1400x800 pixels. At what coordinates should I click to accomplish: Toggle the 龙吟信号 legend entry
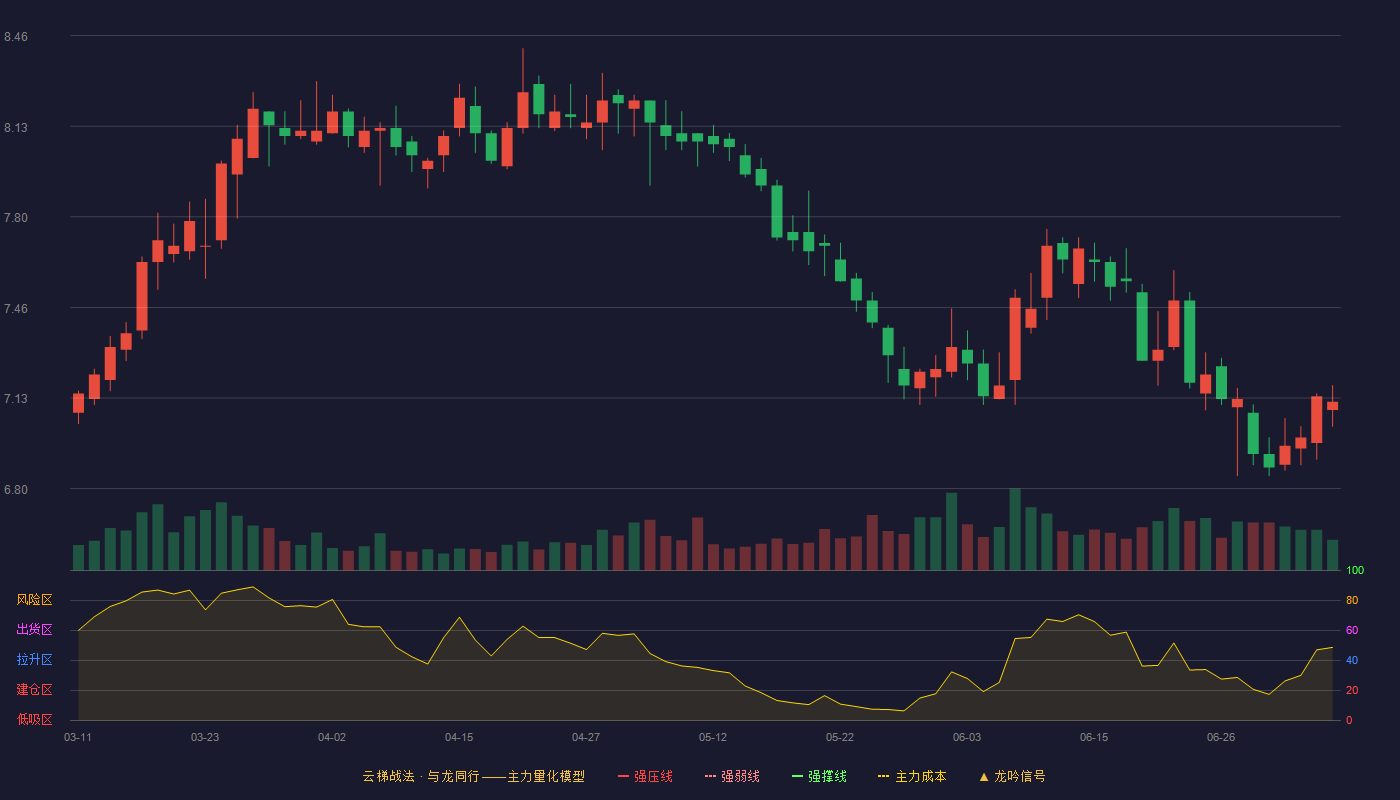pyautogui.click(x=1012, y=776)
